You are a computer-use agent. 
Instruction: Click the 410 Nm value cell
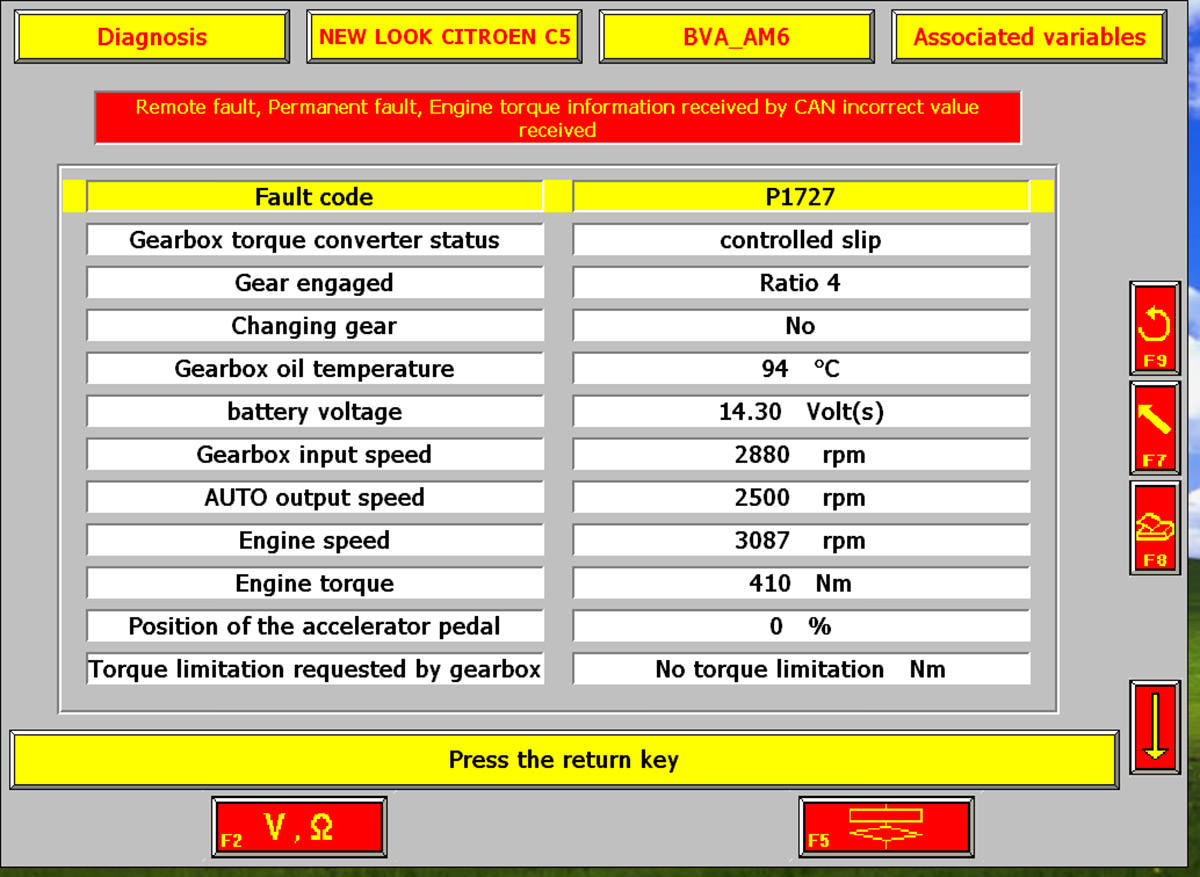(801, 584)
